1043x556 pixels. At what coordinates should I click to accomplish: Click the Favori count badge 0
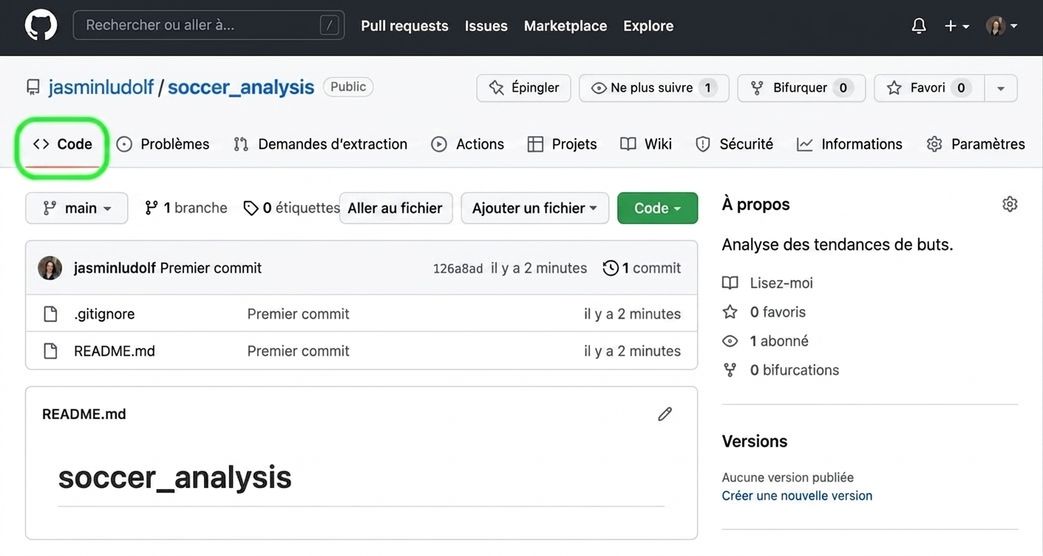tap(961, 88)
